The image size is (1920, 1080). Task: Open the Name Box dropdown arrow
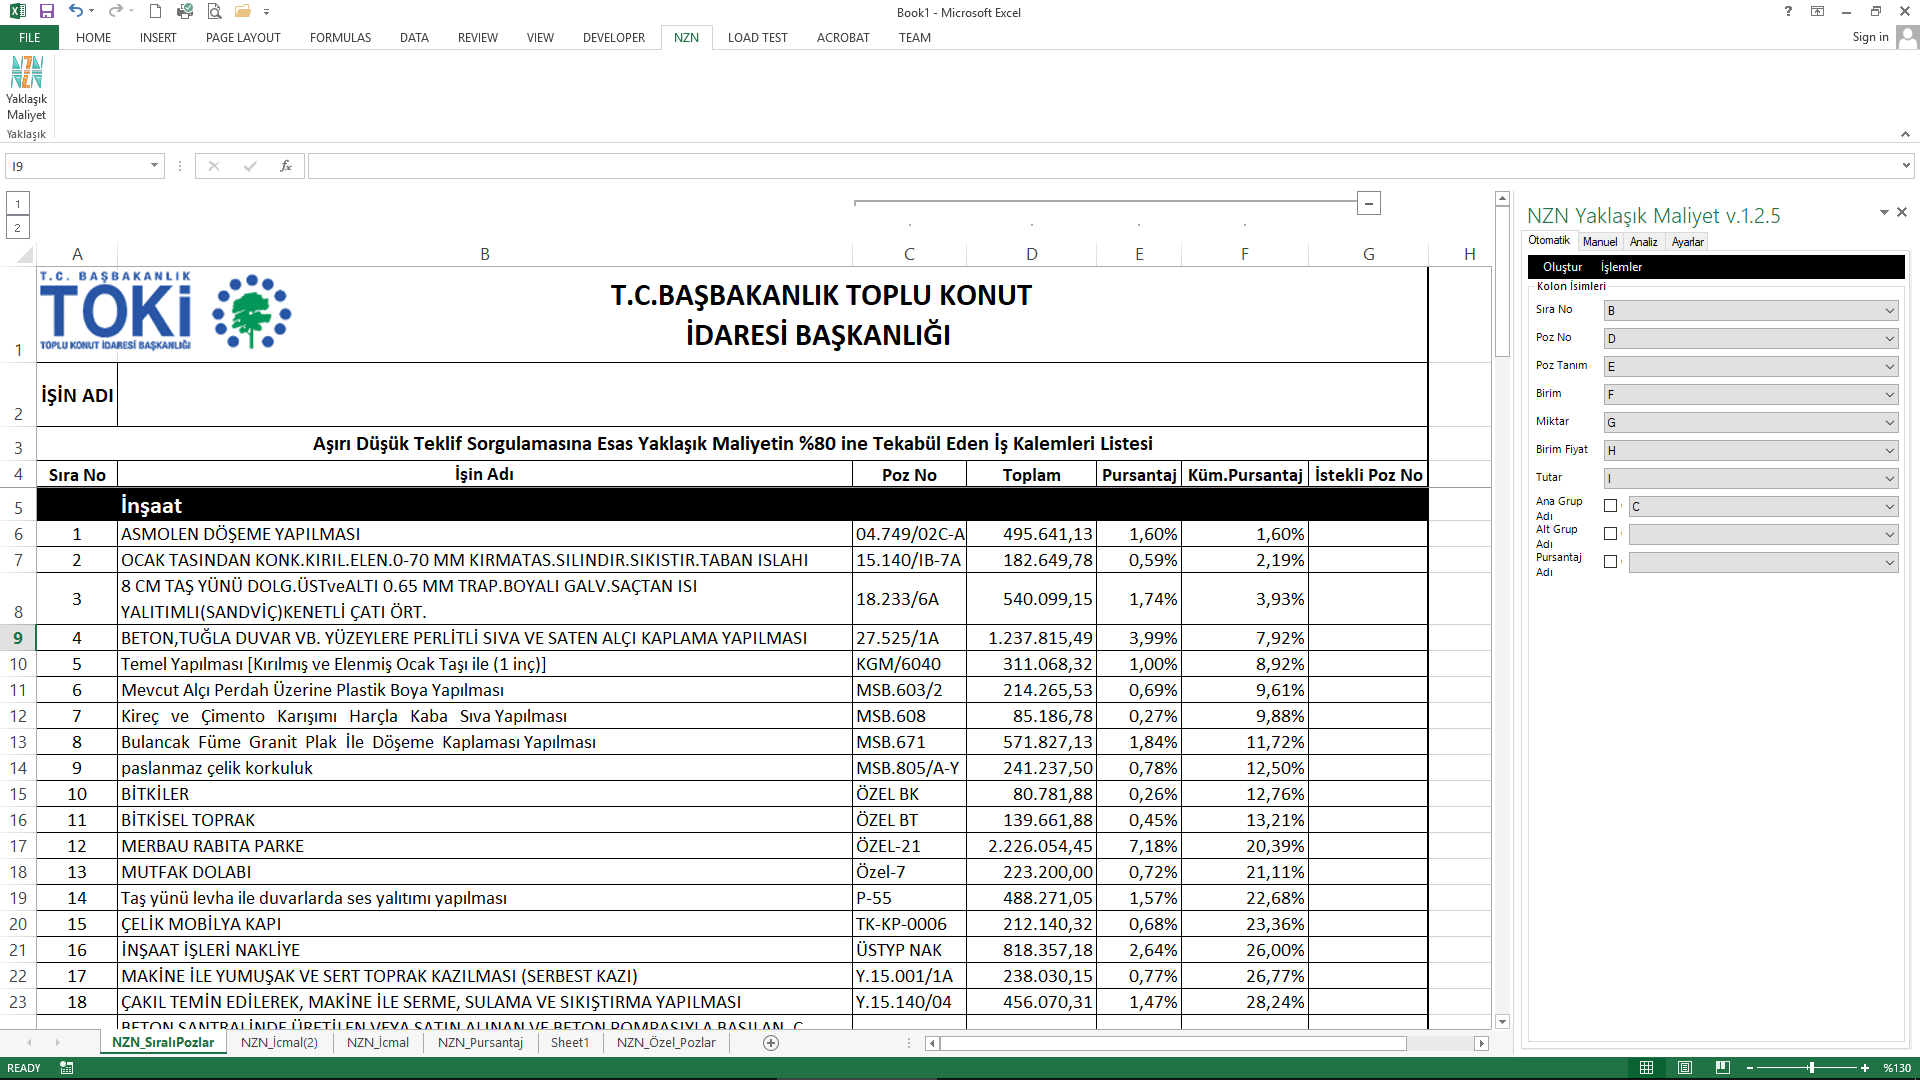tap(154, 166)
